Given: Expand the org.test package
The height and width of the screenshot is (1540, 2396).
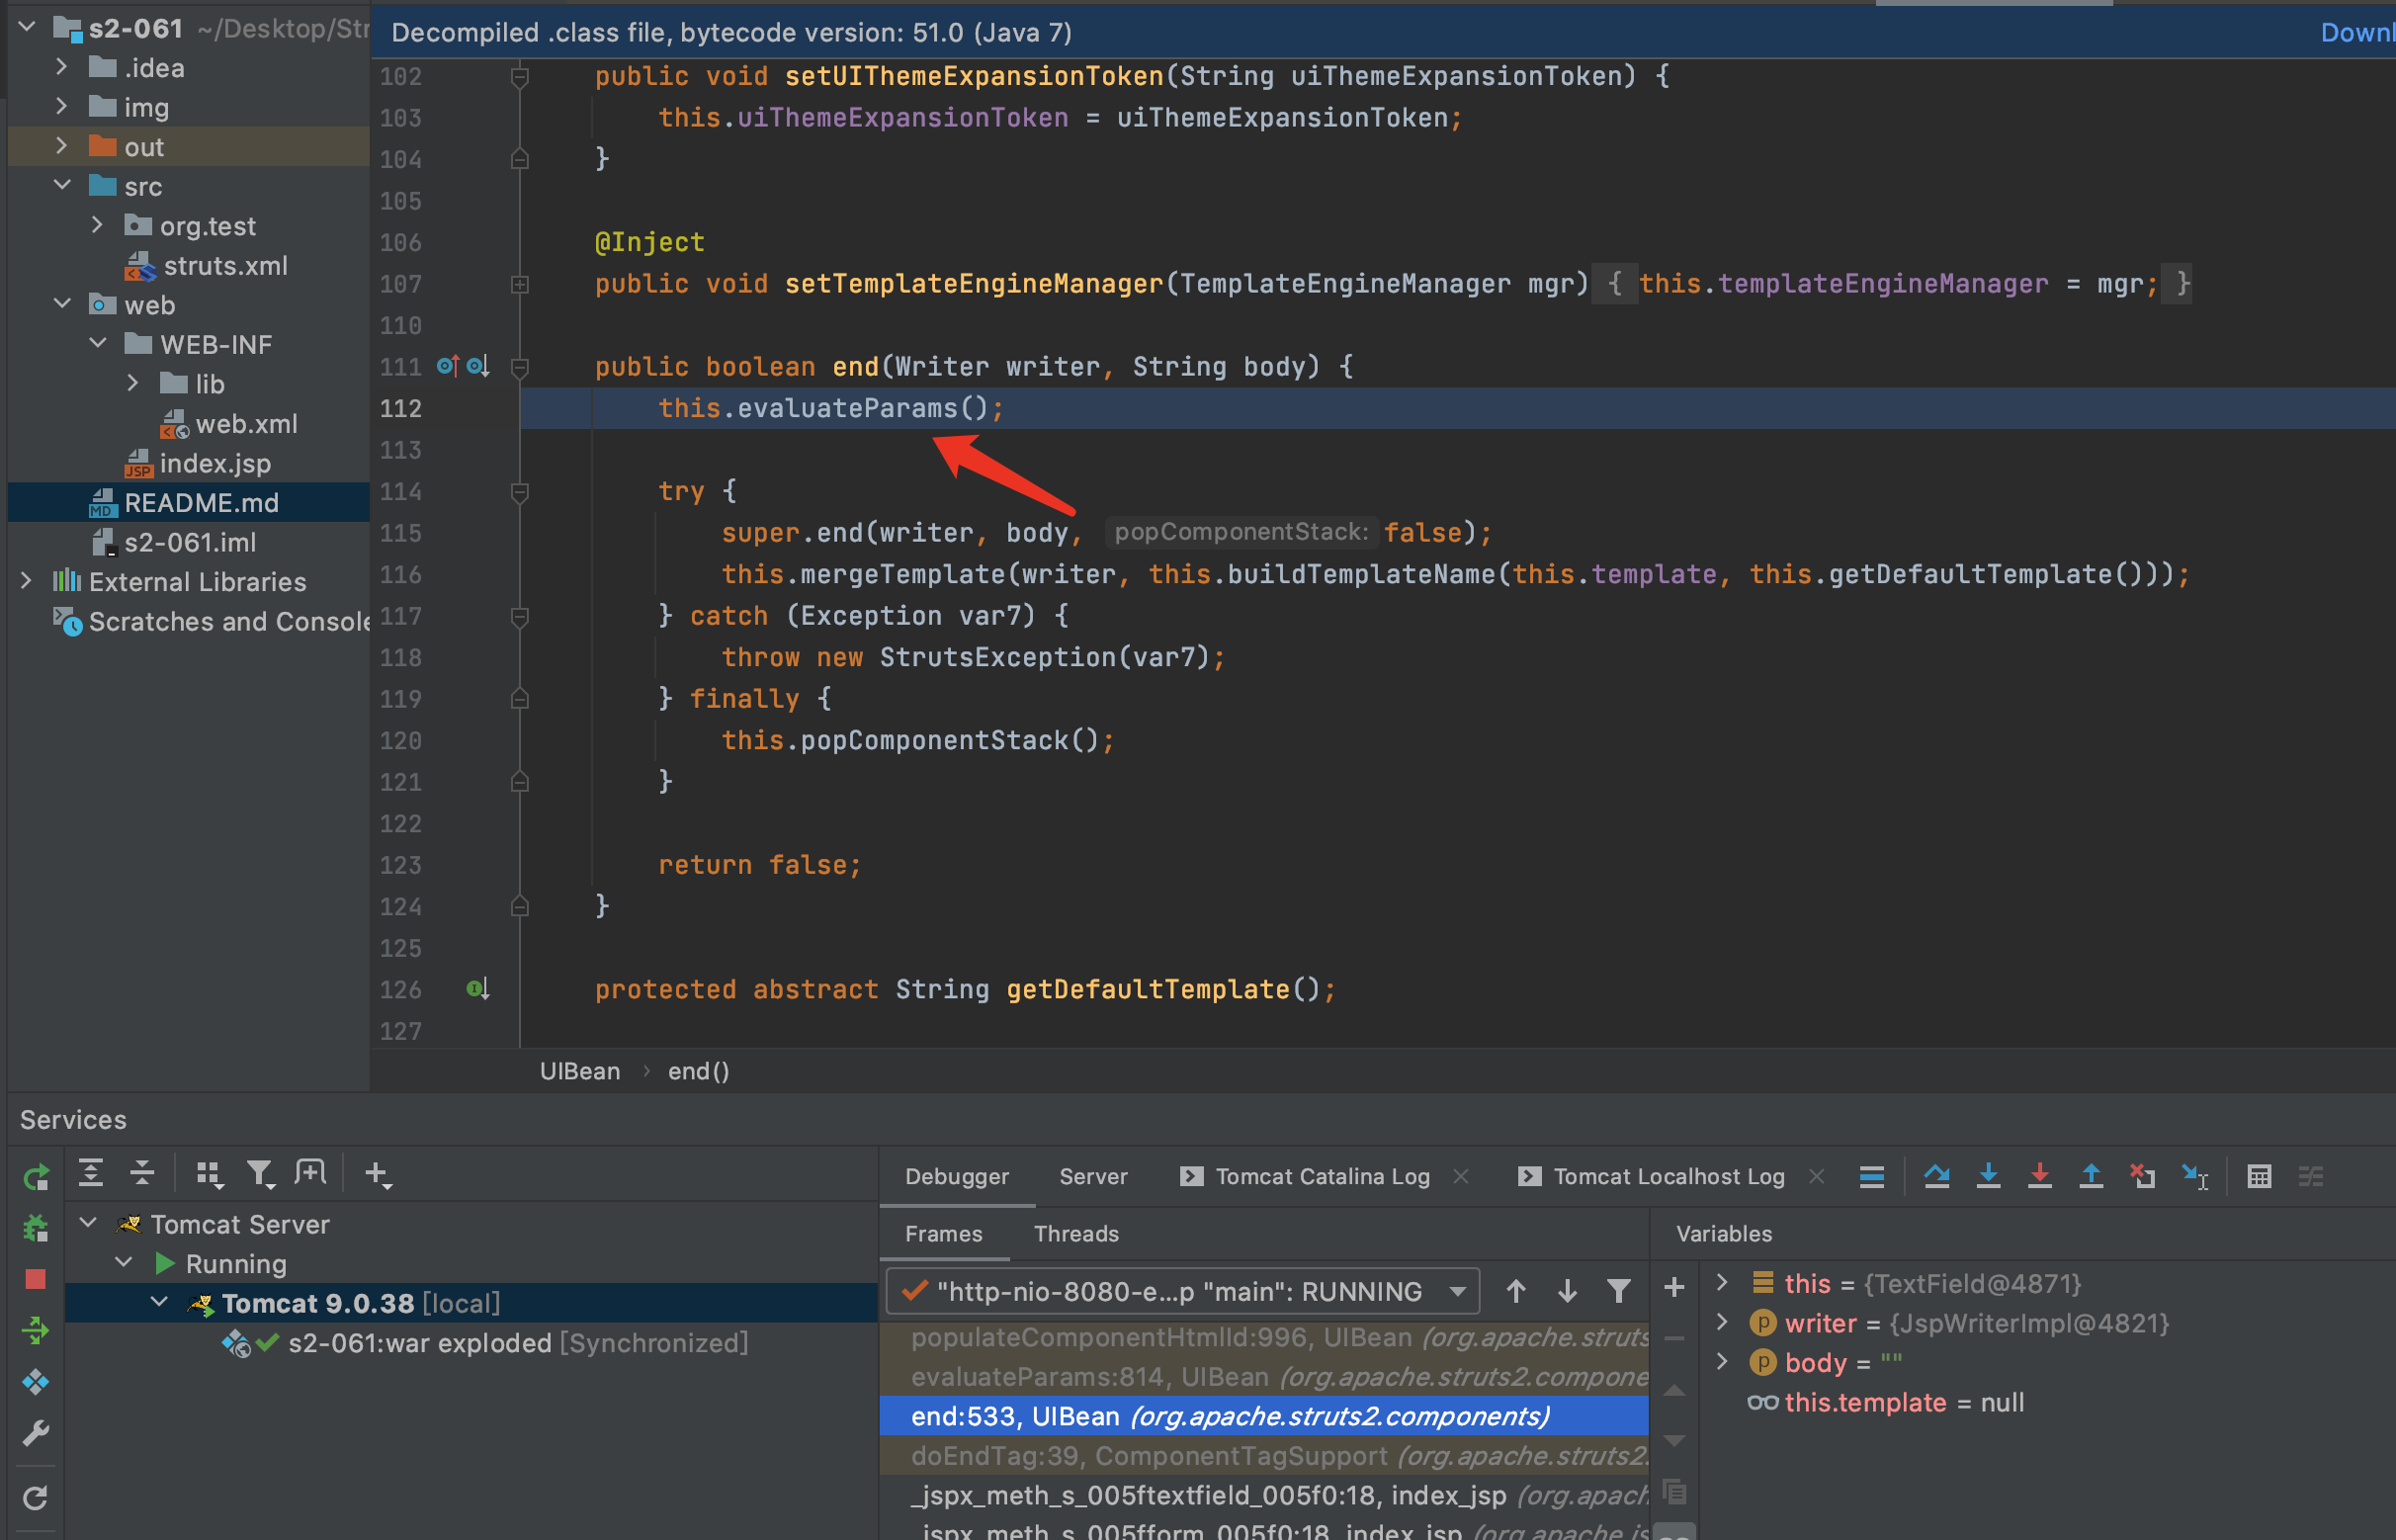Looking at the screenshot, I should click(x=97, y=225).
